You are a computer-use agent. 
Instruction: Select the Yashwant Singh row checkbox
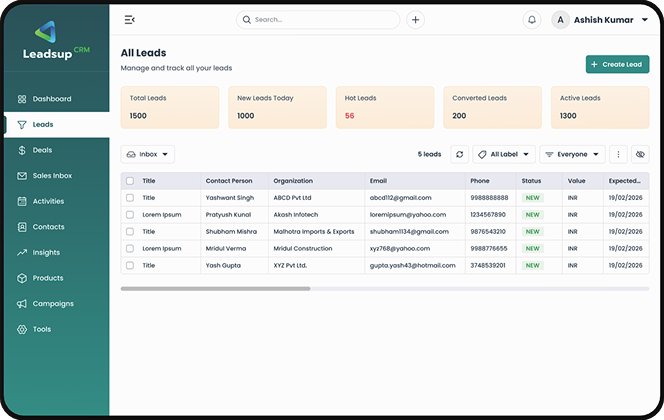[x=129, y=198]
